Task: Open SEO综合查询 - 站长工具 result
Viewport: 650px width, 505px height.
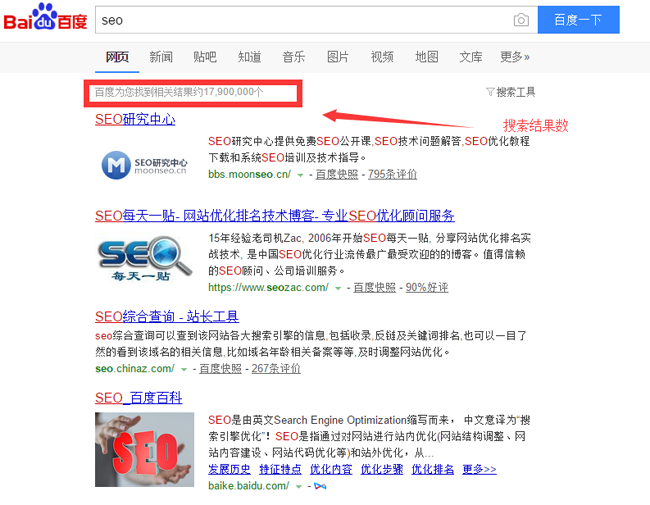Action: pos(167,317)
